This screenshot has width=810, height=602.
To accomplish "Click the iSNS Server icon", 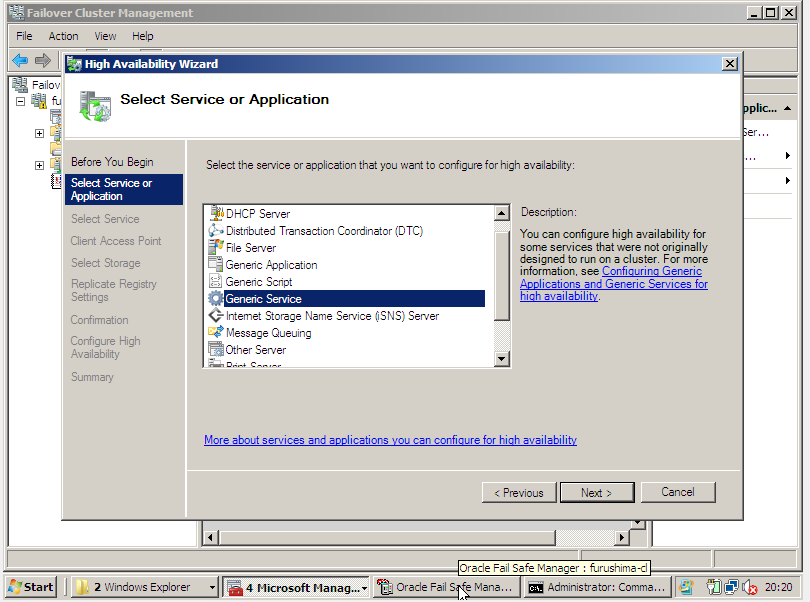I will pos(216,316).
